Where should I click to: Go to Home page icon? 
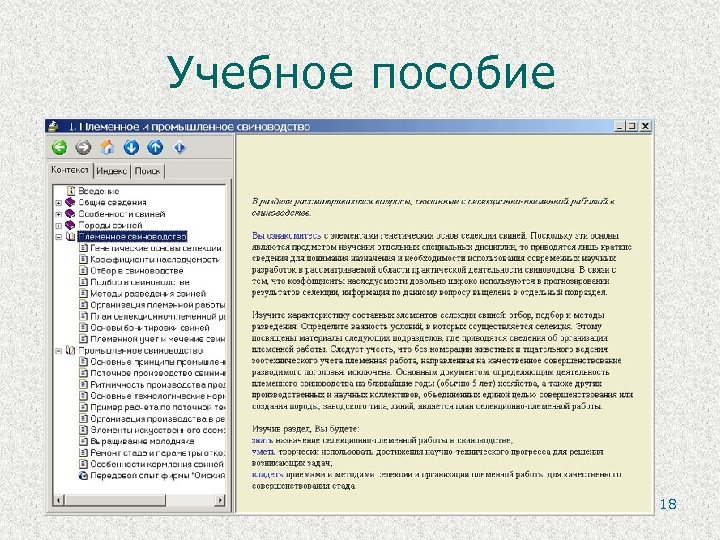(x=107, y=147)
